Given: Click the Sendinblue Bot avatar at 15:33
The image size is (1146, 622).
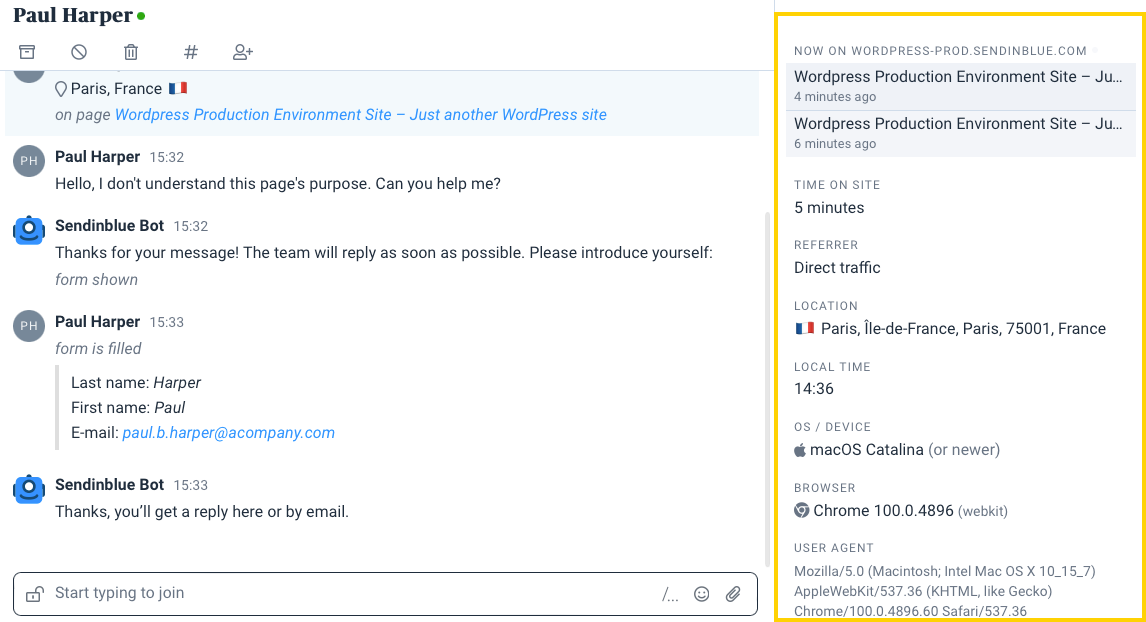Looking at the screenshot, I should (x=29, y=489).
